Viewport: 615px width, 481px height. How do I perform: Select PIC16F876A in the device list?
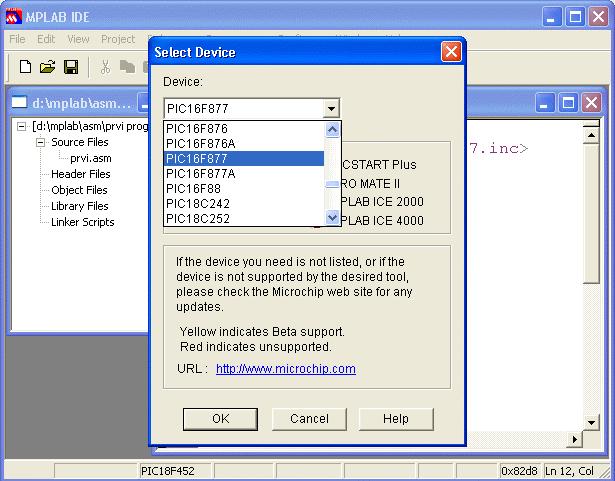point(244,144)
